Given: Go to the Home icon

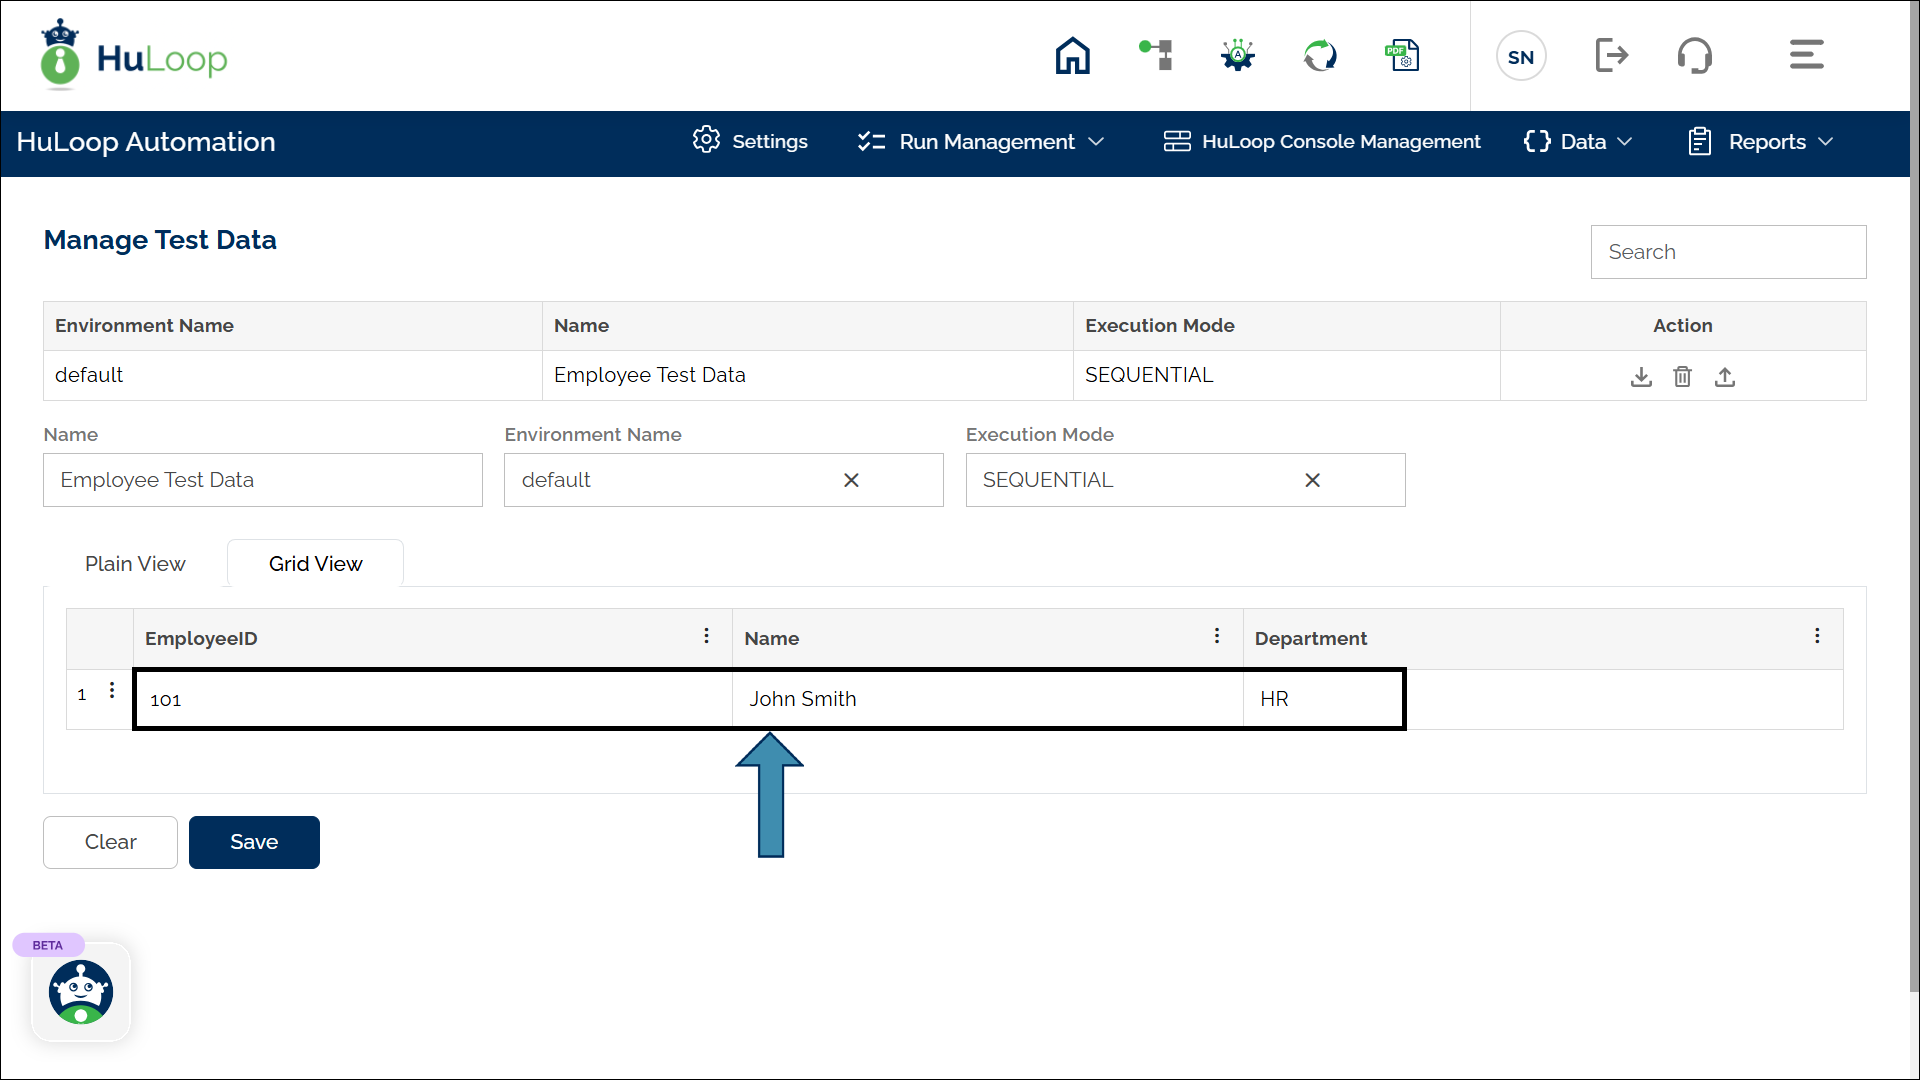Looking at the screenshot, I should pyautogui.click(x=1072, y=56).
